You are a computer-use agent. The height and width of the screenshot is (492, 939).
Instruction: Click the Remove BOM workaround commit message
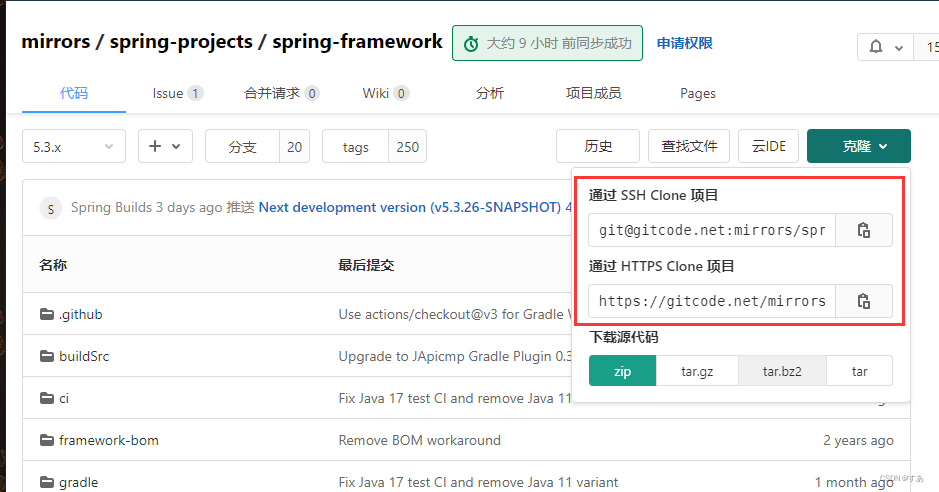[x=419, y=440]
